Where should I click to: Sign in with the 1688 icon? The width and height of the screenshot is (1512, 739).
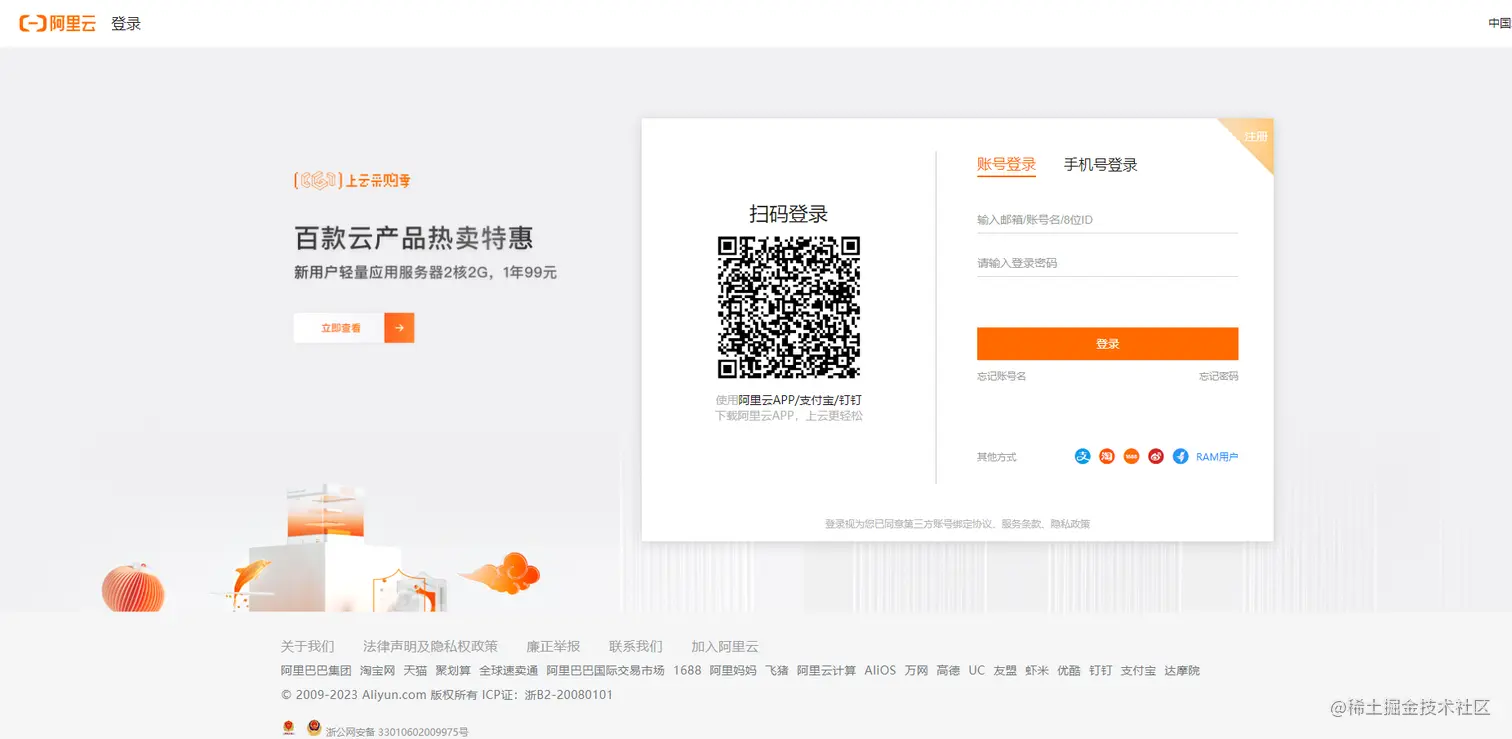tap(1131, 456)
